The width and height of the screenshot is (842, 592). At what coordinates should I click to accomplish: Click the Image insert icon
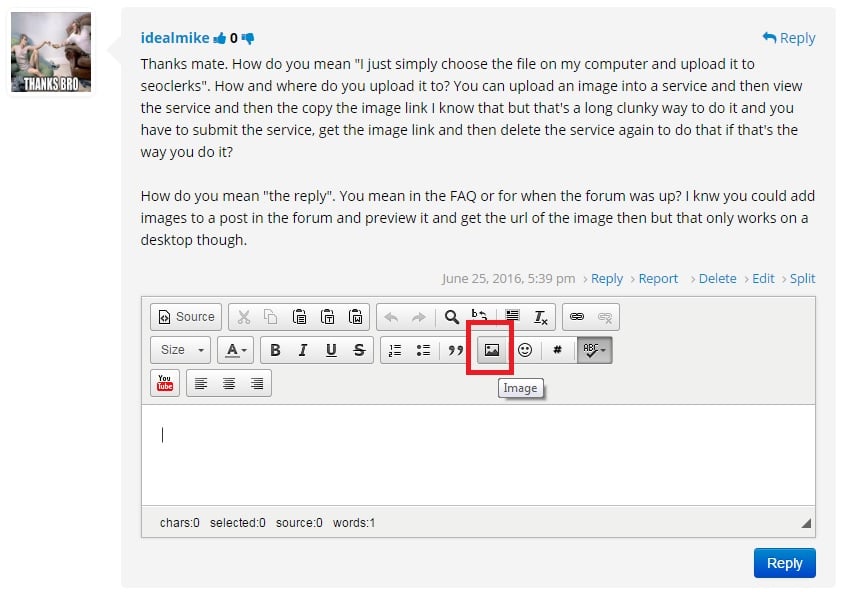pos(492,350)
